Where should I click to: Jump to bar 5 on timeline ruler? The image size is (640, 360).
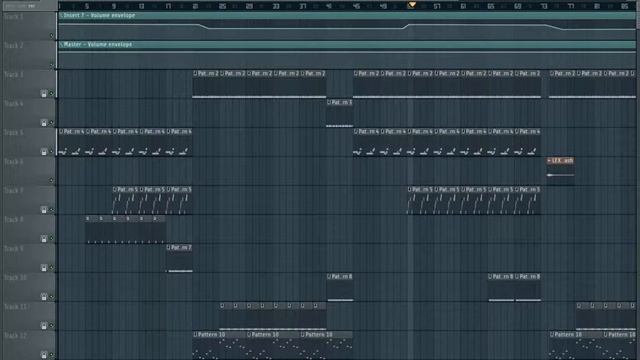click(x=87, y=6)
